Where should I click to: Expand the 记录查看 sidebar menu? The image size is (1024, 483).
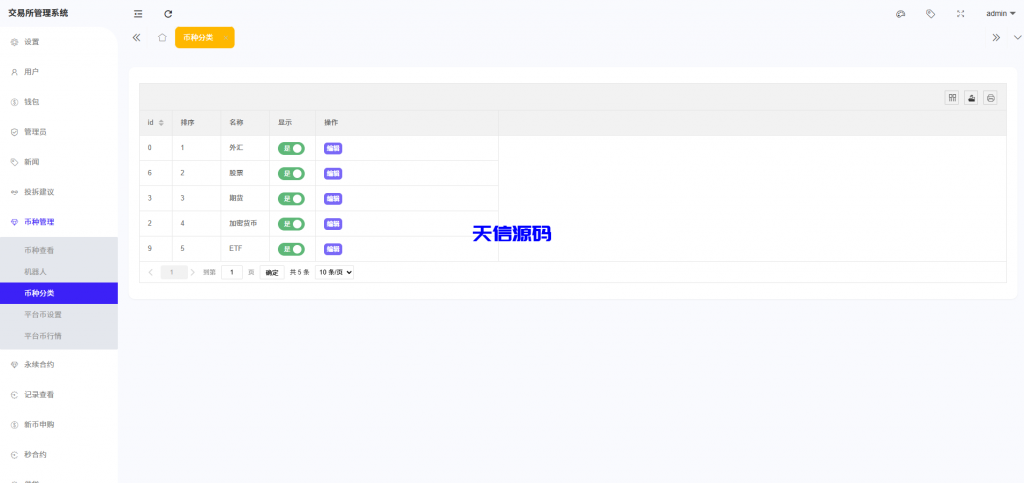pos(59,395)
